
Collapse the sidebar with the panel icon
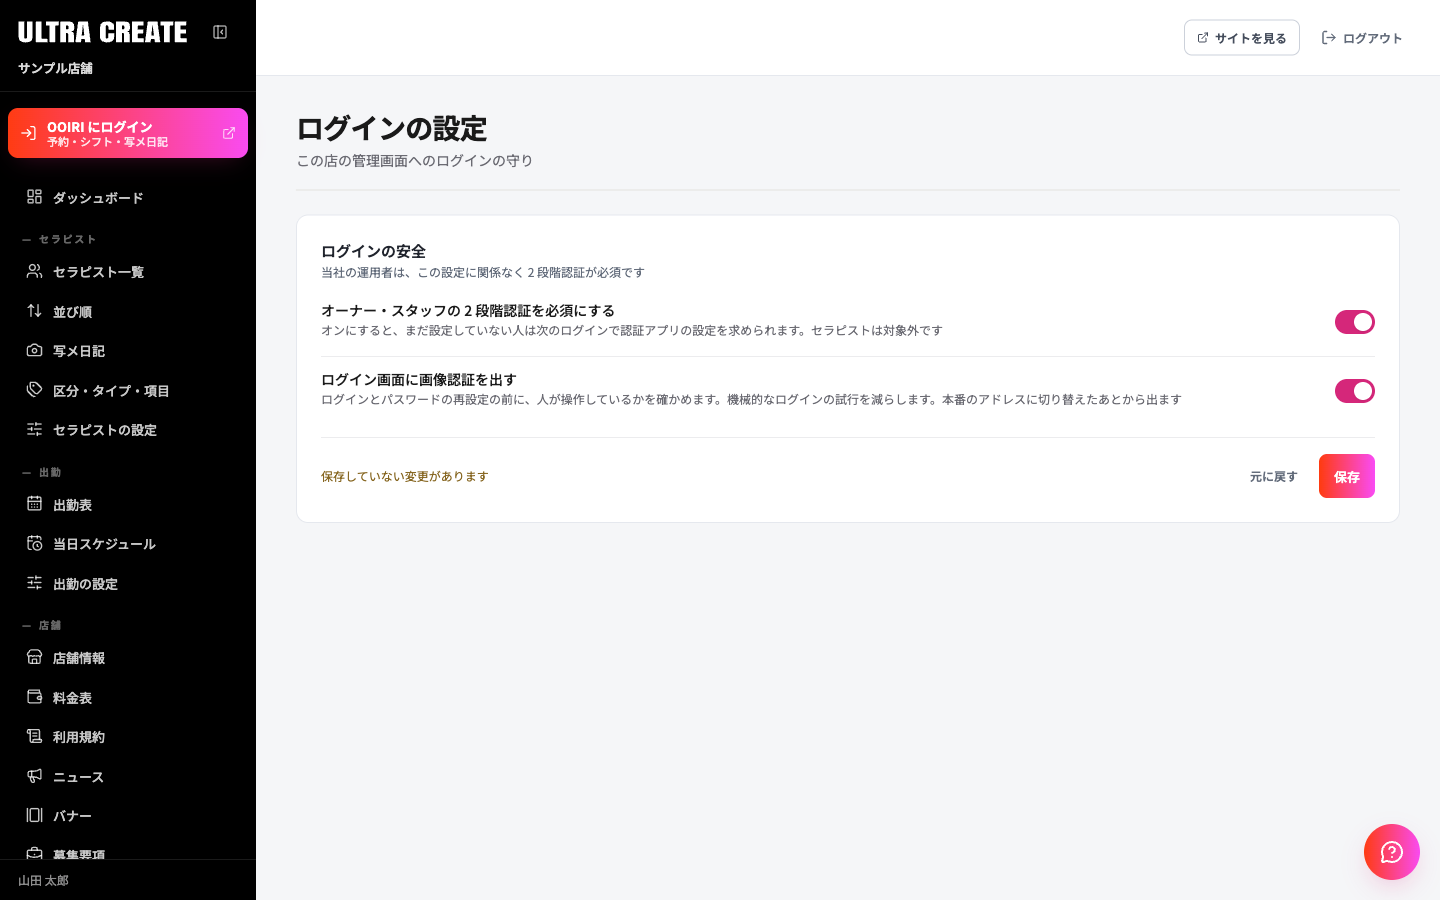220,32
